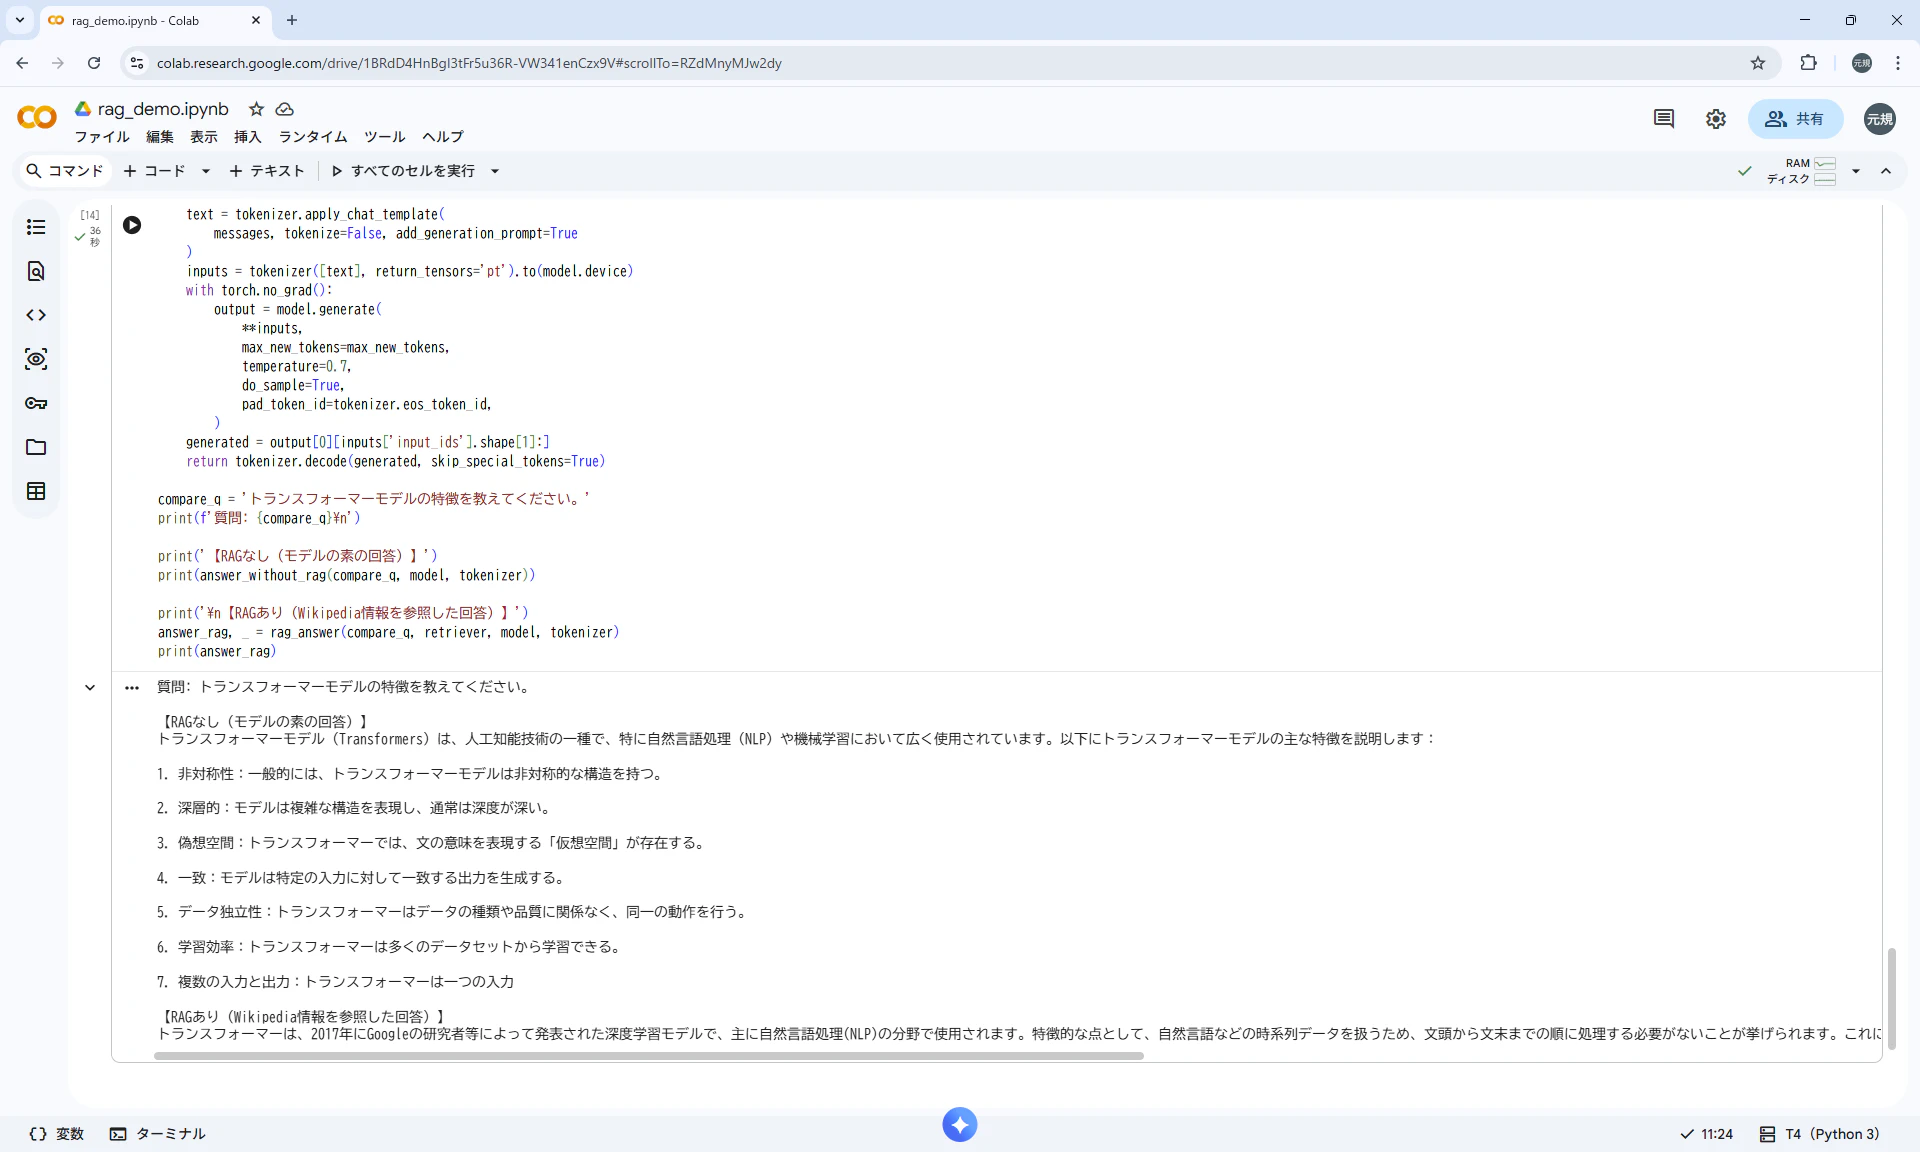
Task: Browse files using the folder icon
Action: [x=36, y=447]
